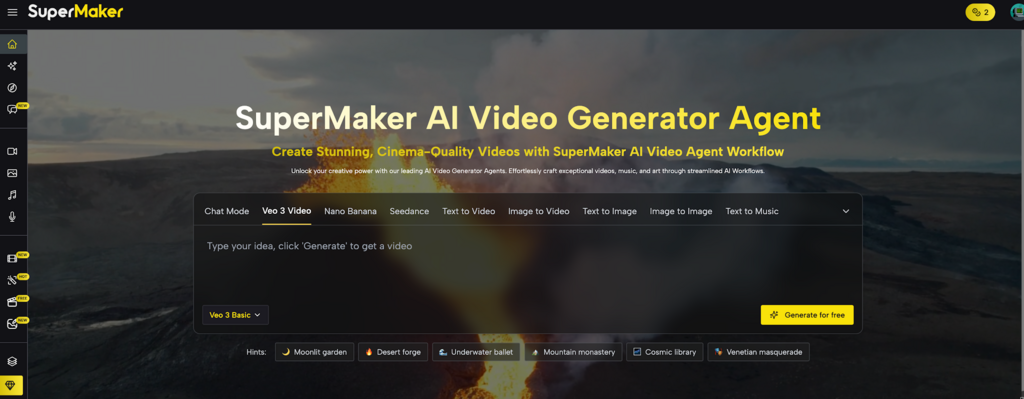Click the 'Hints:' label

256,352
